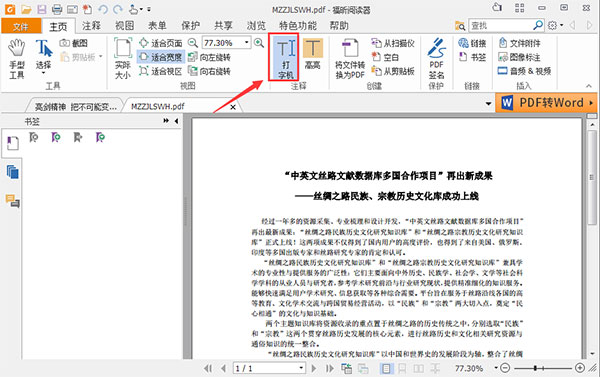
Task: Click the zoom out magnifier icon
Action: (193, 42)
